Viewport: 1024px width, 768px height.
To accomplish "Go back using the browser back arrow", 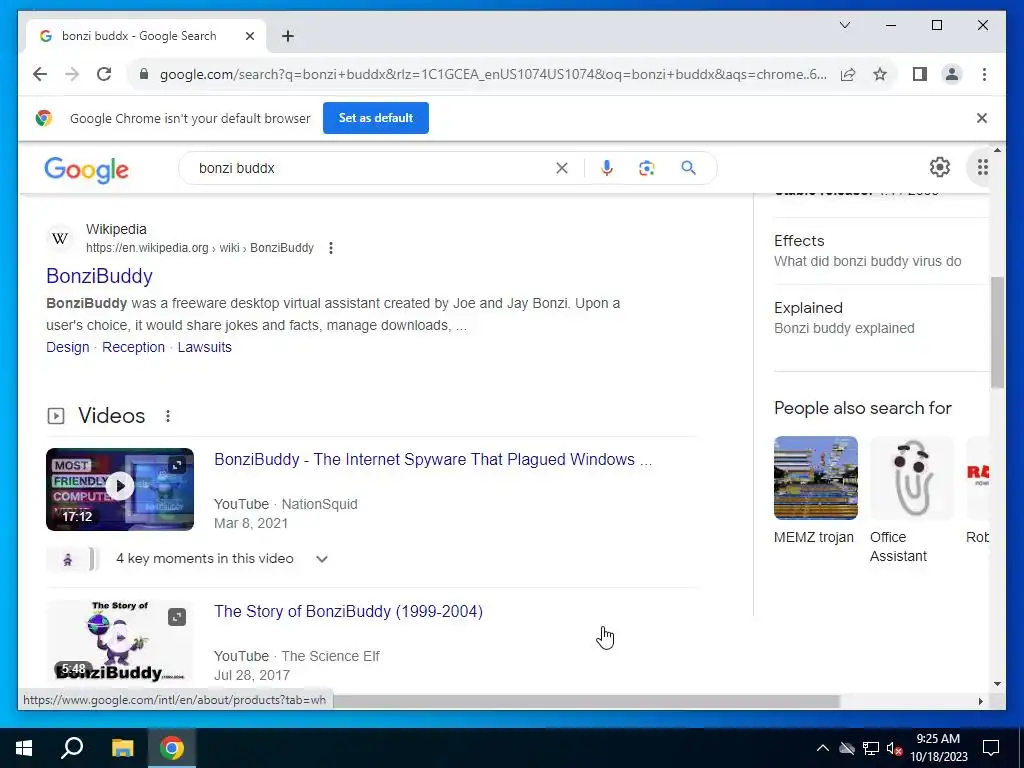I will tap(40, 74).
